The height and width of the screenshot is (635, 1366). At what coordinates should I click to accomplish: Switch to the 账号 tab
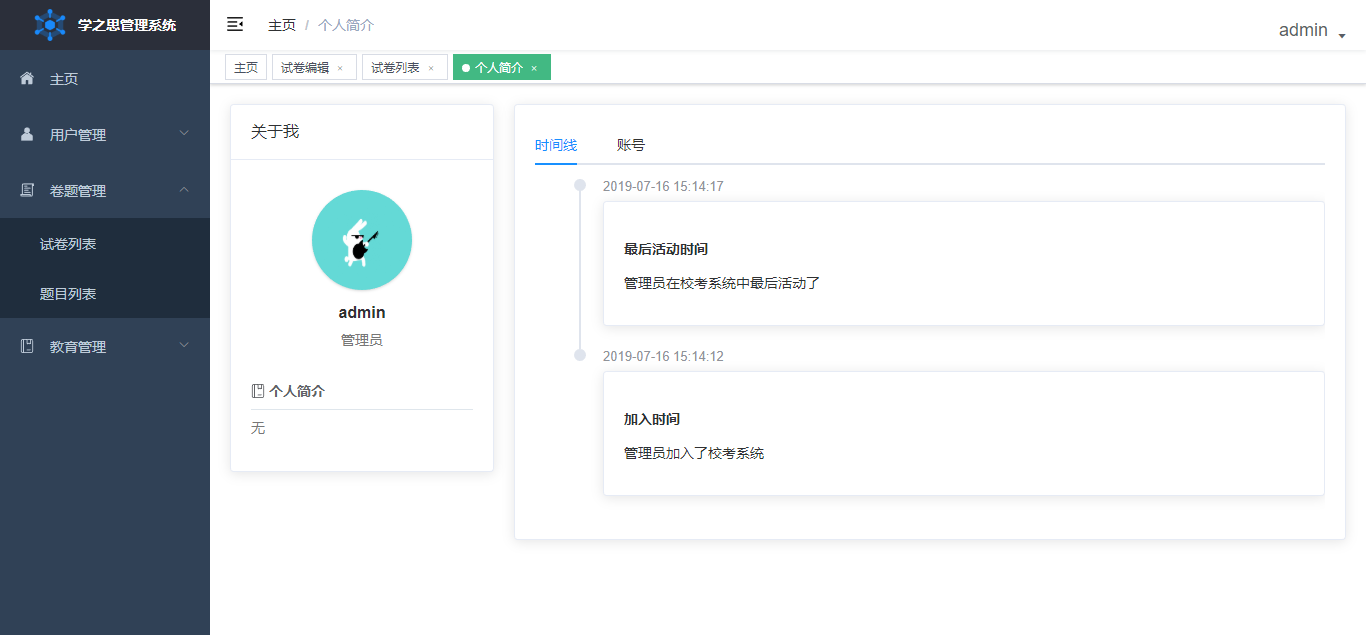(x=631, y=145)
